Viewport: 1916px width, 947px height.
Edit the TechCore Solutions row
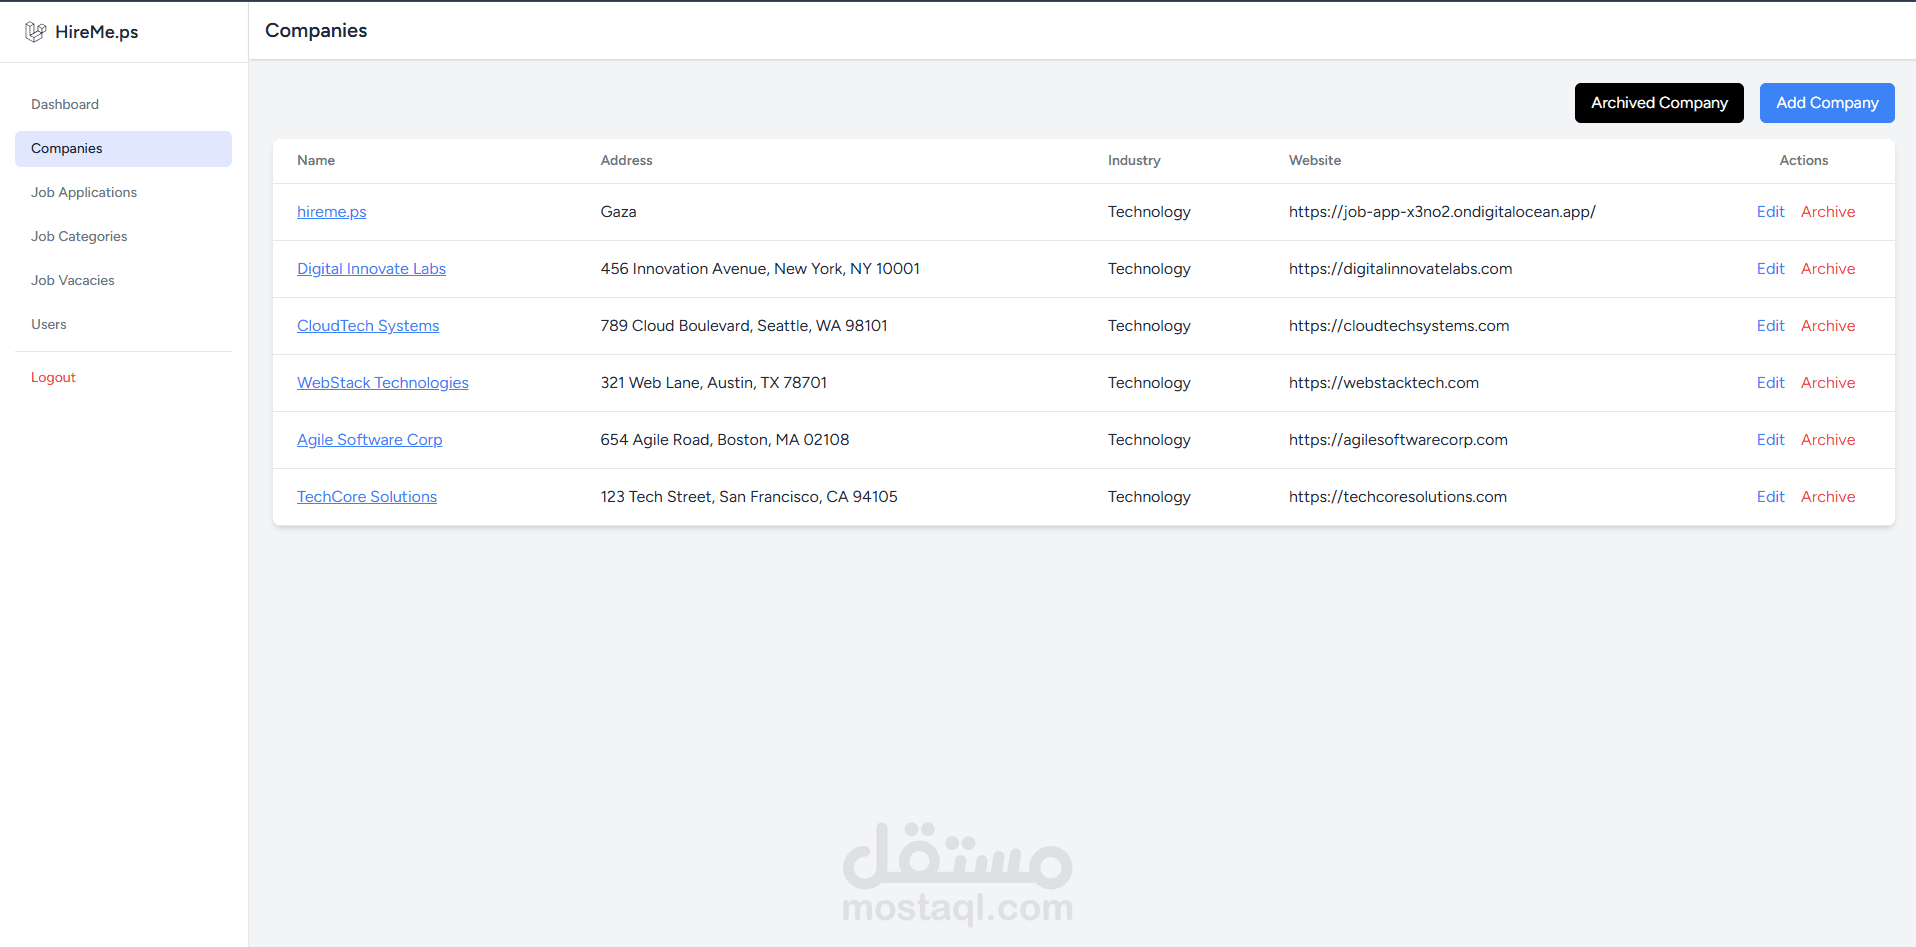tap(1770, 497)
